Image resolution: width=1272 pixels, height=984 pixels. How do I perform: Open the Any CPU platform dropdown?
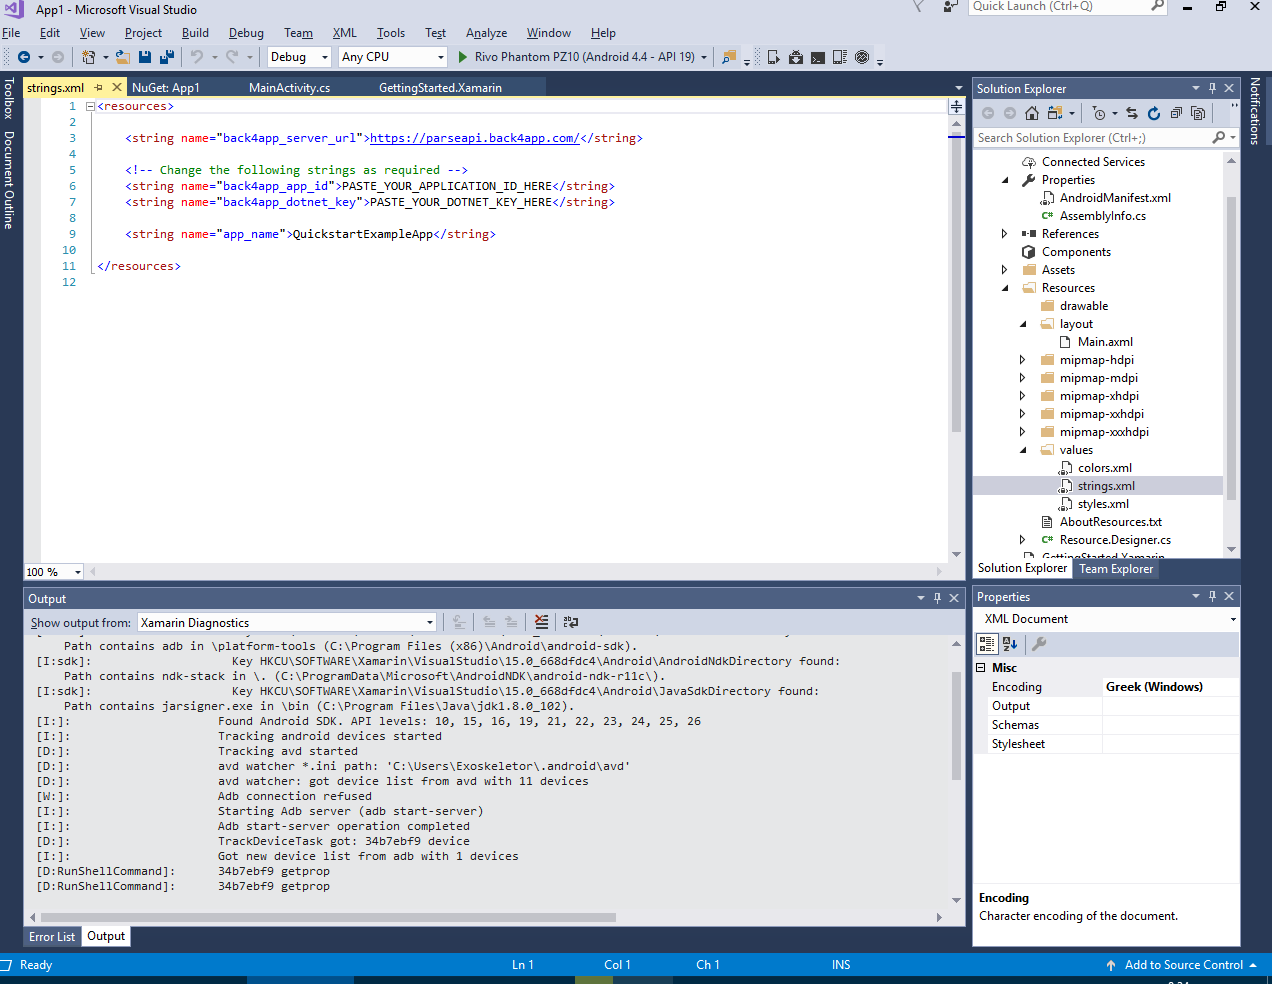[441, 57]
